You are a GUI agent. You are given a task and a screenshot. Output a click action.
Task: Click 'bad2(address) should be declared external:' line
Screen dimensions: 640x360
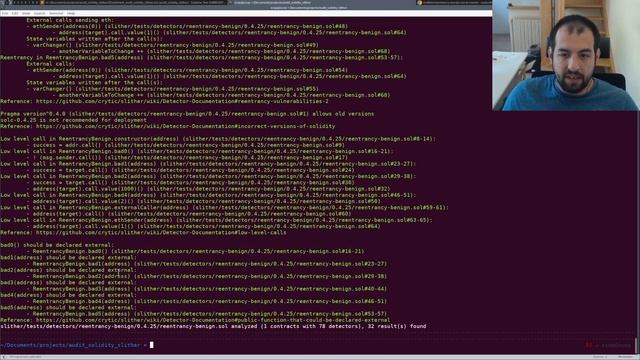pyautogui.click(x=68, y=270)
